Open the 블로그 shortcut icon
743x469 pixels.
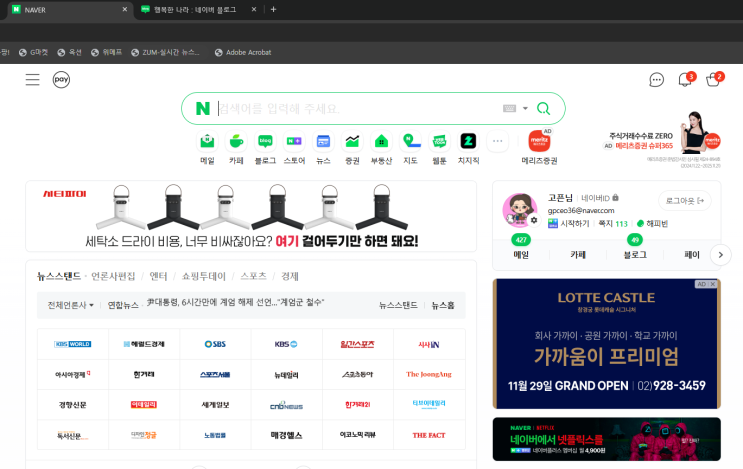pos(265,141)
